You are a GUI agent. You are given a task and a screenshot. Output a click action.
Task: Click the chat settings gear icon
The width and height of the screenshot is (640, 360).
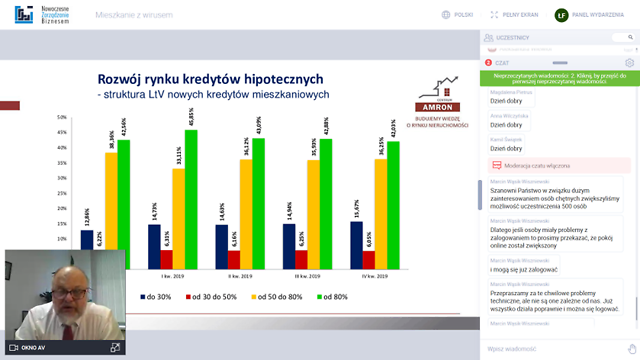tap(629, 63)
